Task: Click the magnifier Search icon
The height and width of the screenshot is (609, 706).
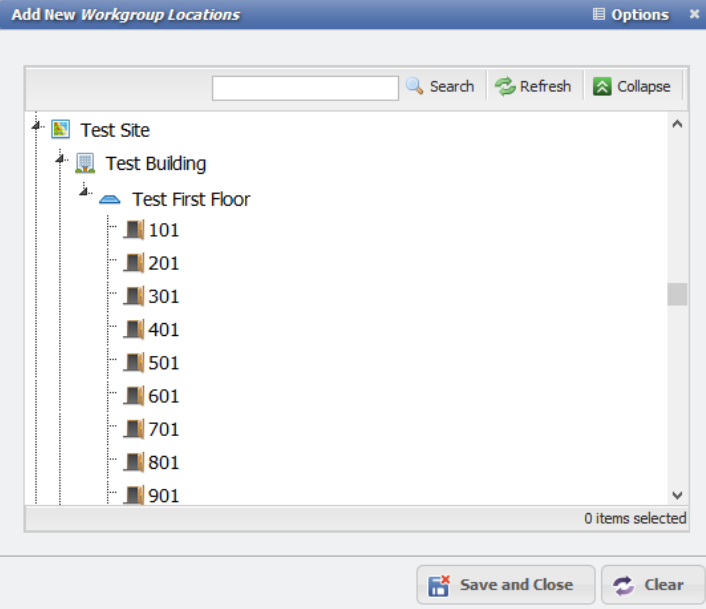Action: click(415, 87)
